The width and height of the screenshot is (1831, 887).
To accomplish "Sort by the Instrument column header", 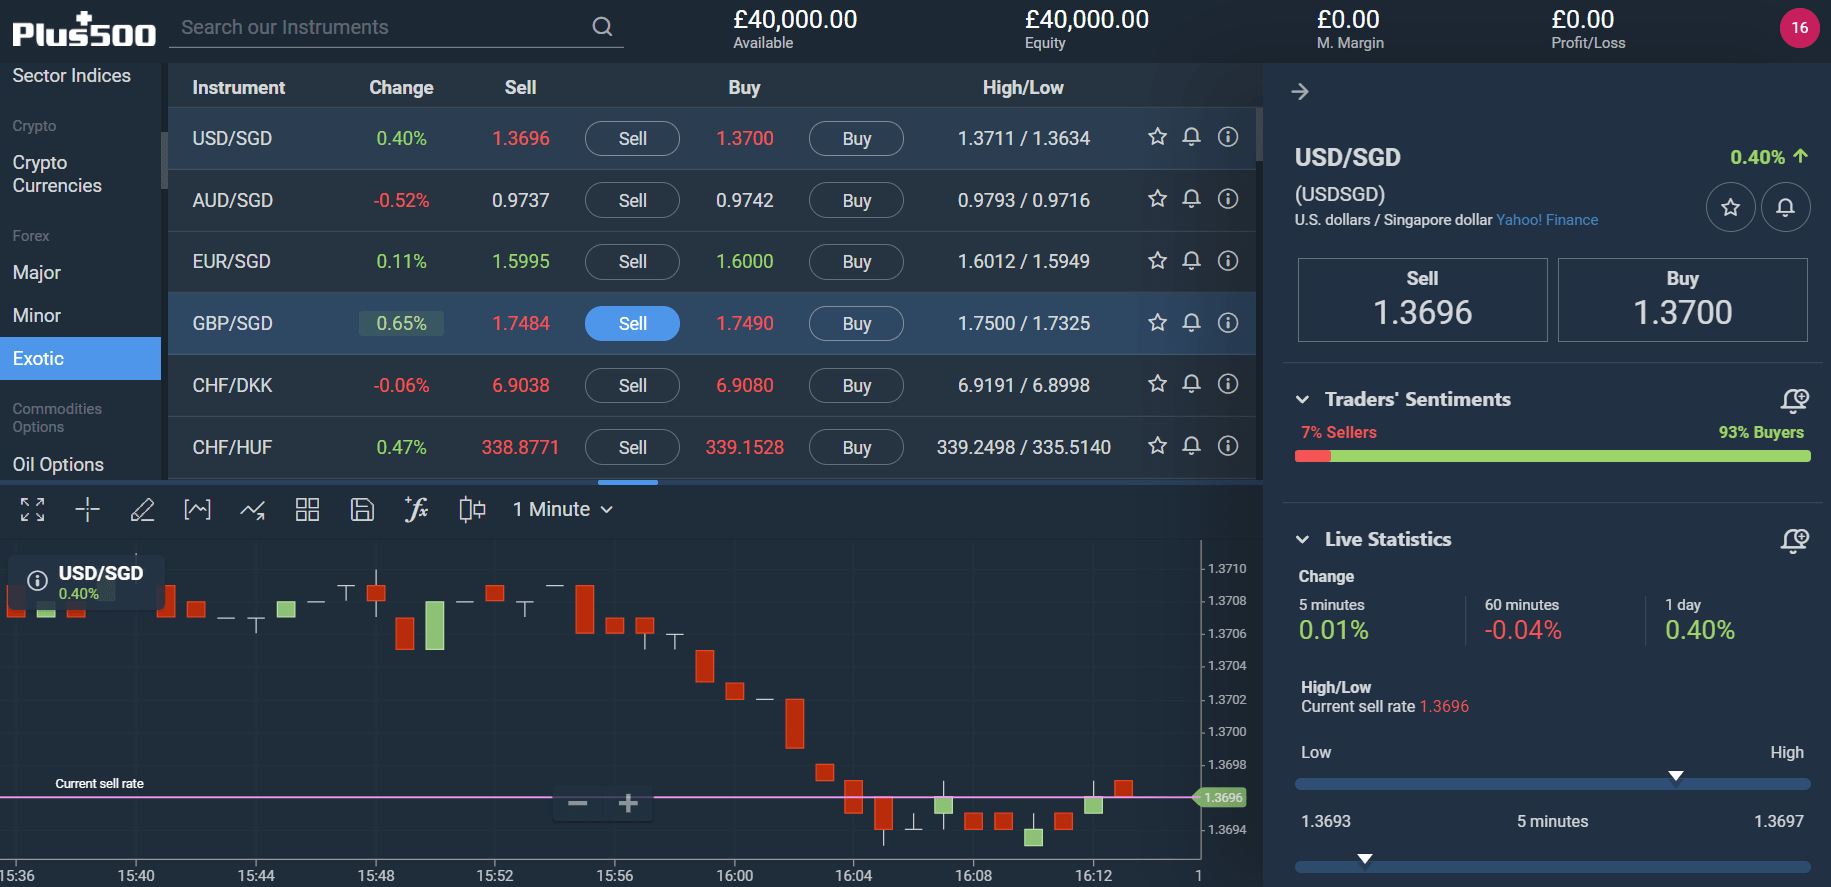I will (238, 88).
